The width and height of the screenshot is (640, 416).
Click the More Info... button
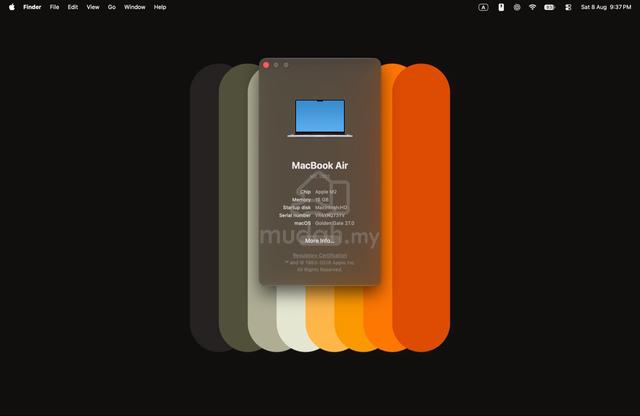click(x=320, y=241)
